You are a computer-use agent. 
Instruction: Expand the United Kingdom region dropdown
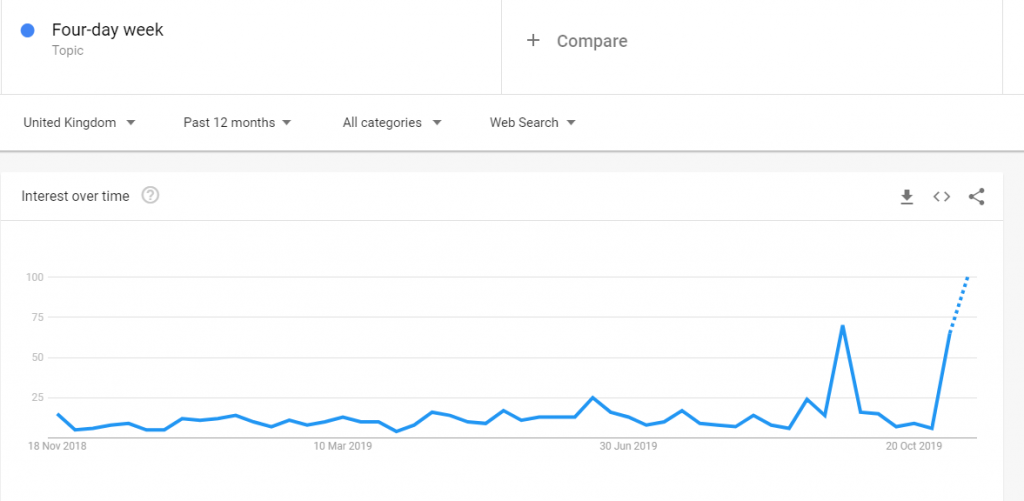(79, 123)
